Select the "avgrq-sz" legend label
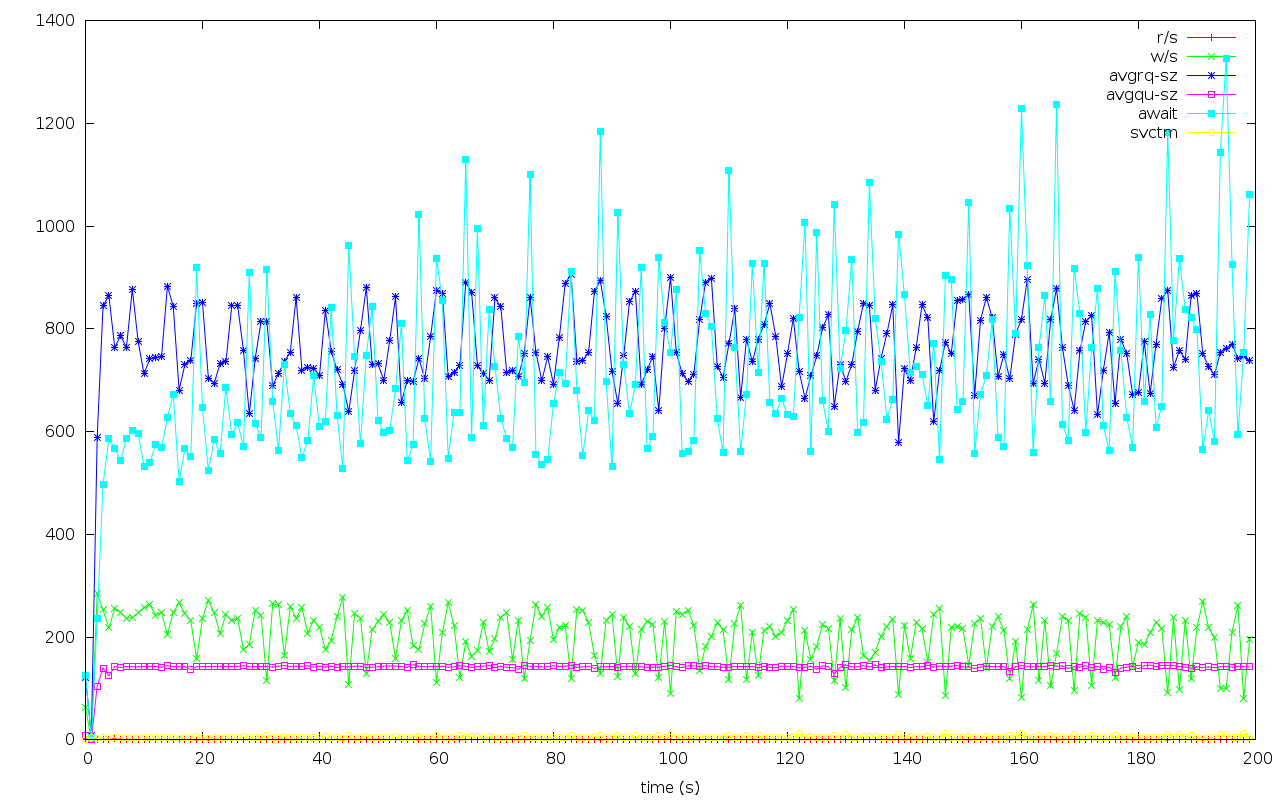1280x800 pixels. [x=1143, y=75]
